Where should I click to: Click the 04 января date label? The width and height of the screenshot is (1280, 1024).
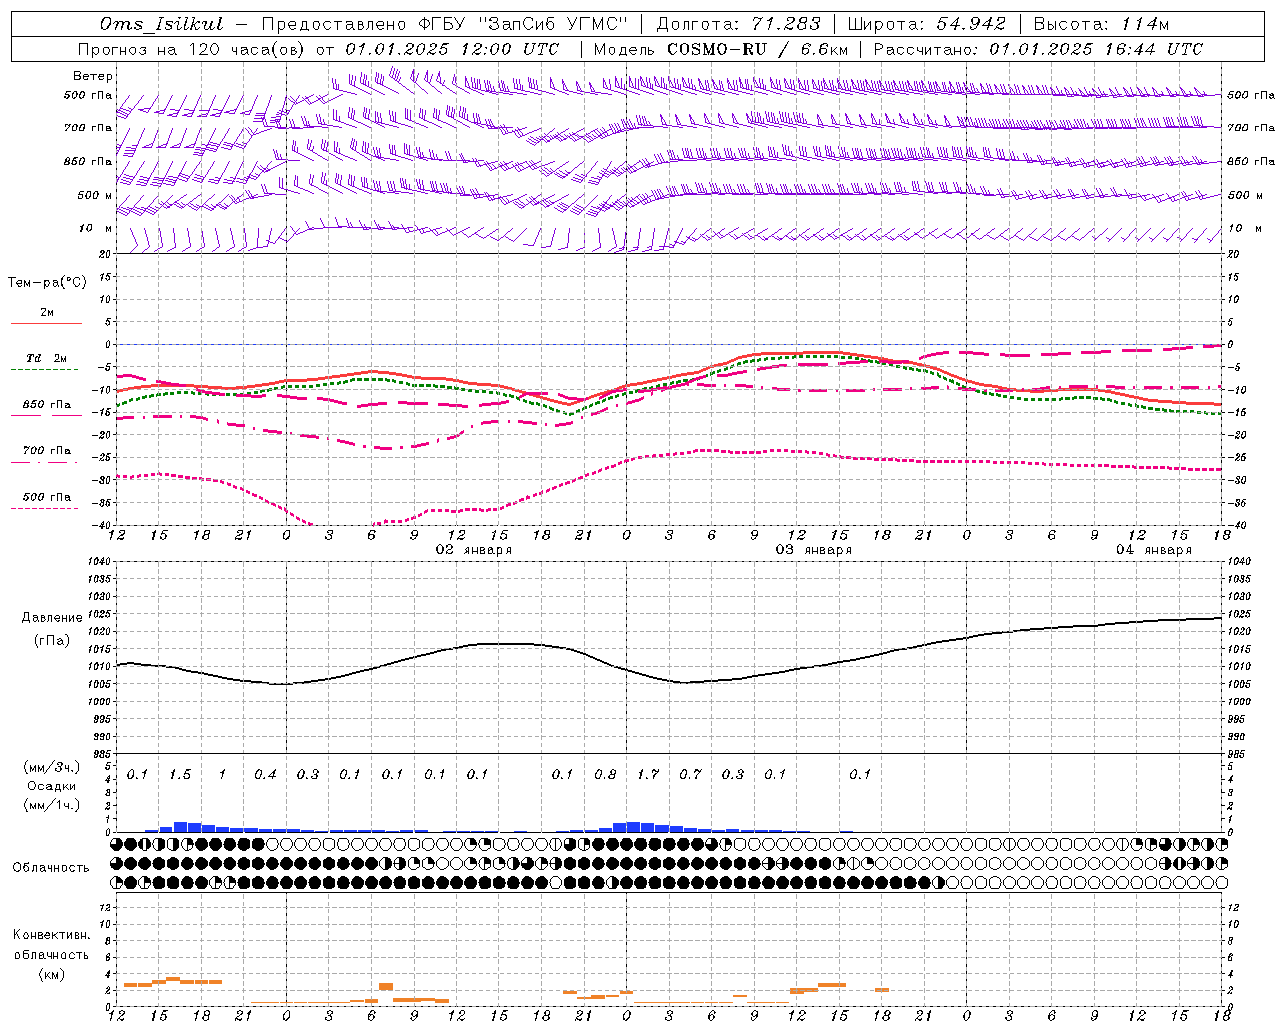point(1154,550)
